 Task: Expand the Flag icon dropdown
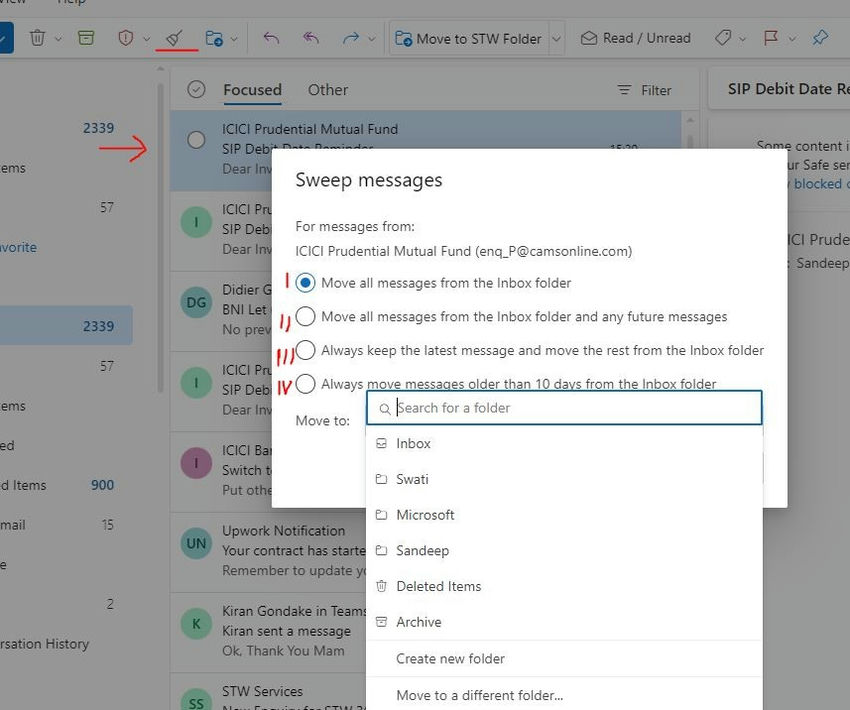(792, 38)
